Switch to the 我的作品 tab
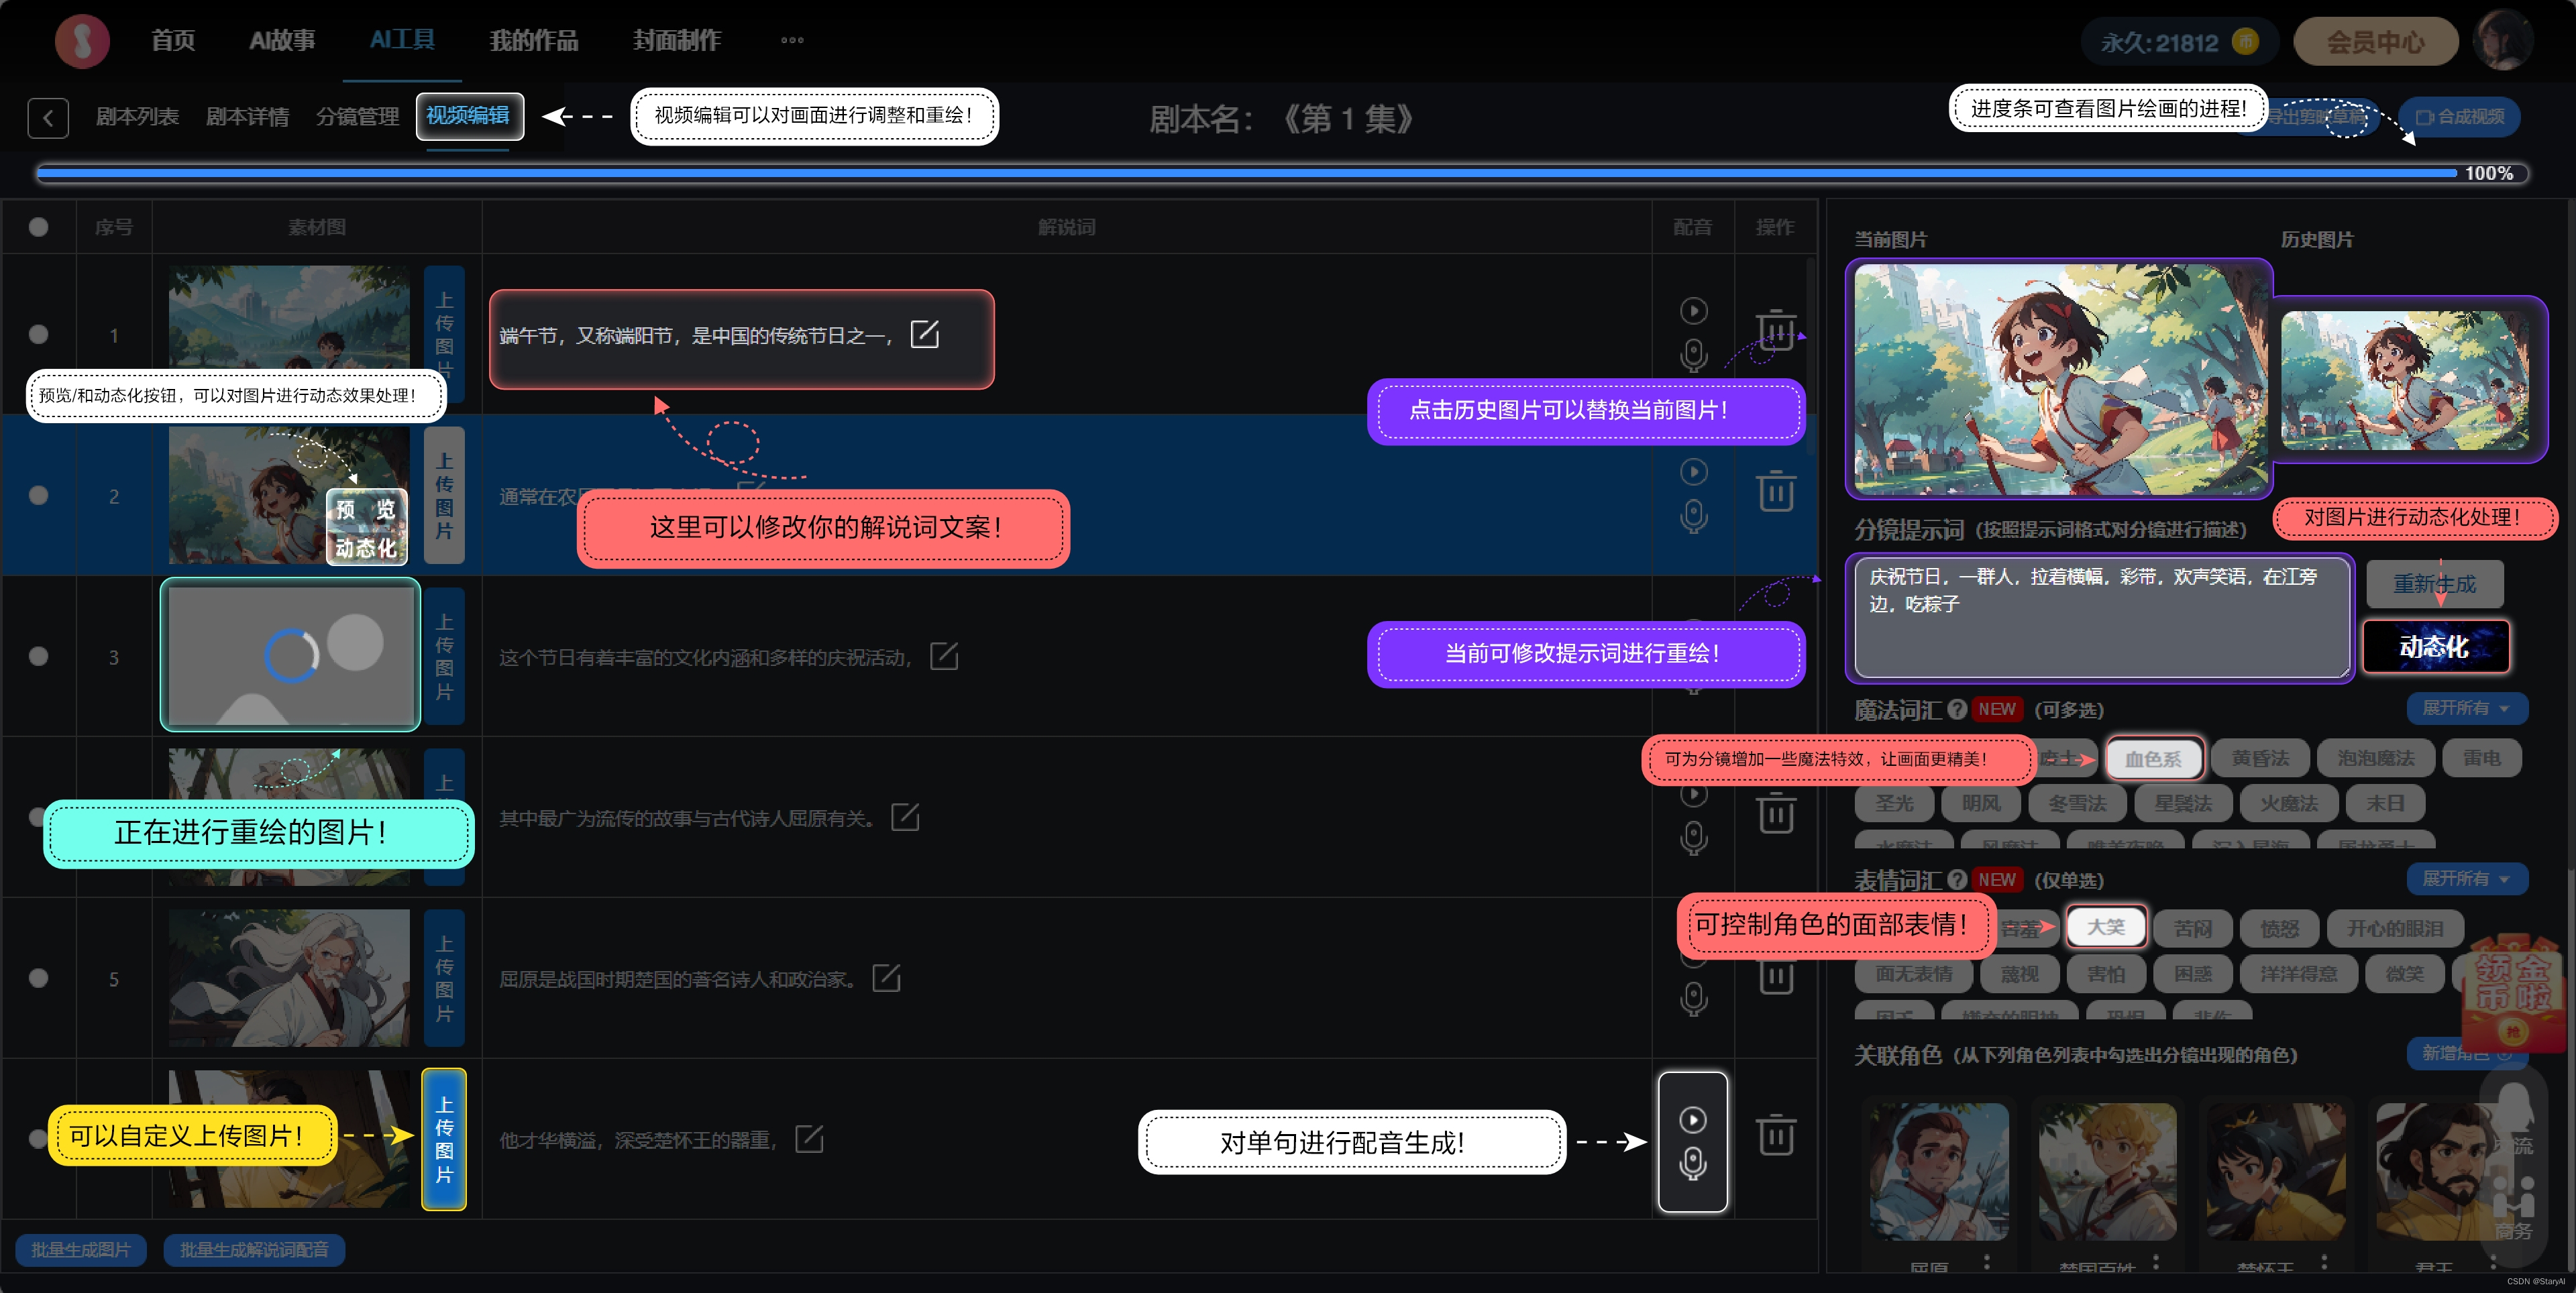The image size is (2576, 1293). pyautogui.click(x=534, y=41)
